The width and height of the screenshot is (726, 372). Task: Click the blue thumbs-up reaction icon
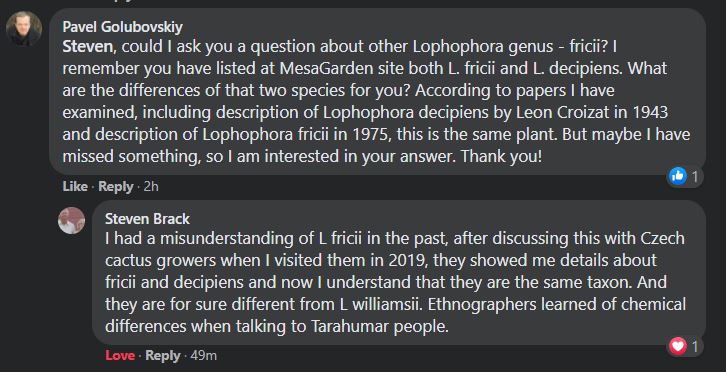[x=678, y=176]
